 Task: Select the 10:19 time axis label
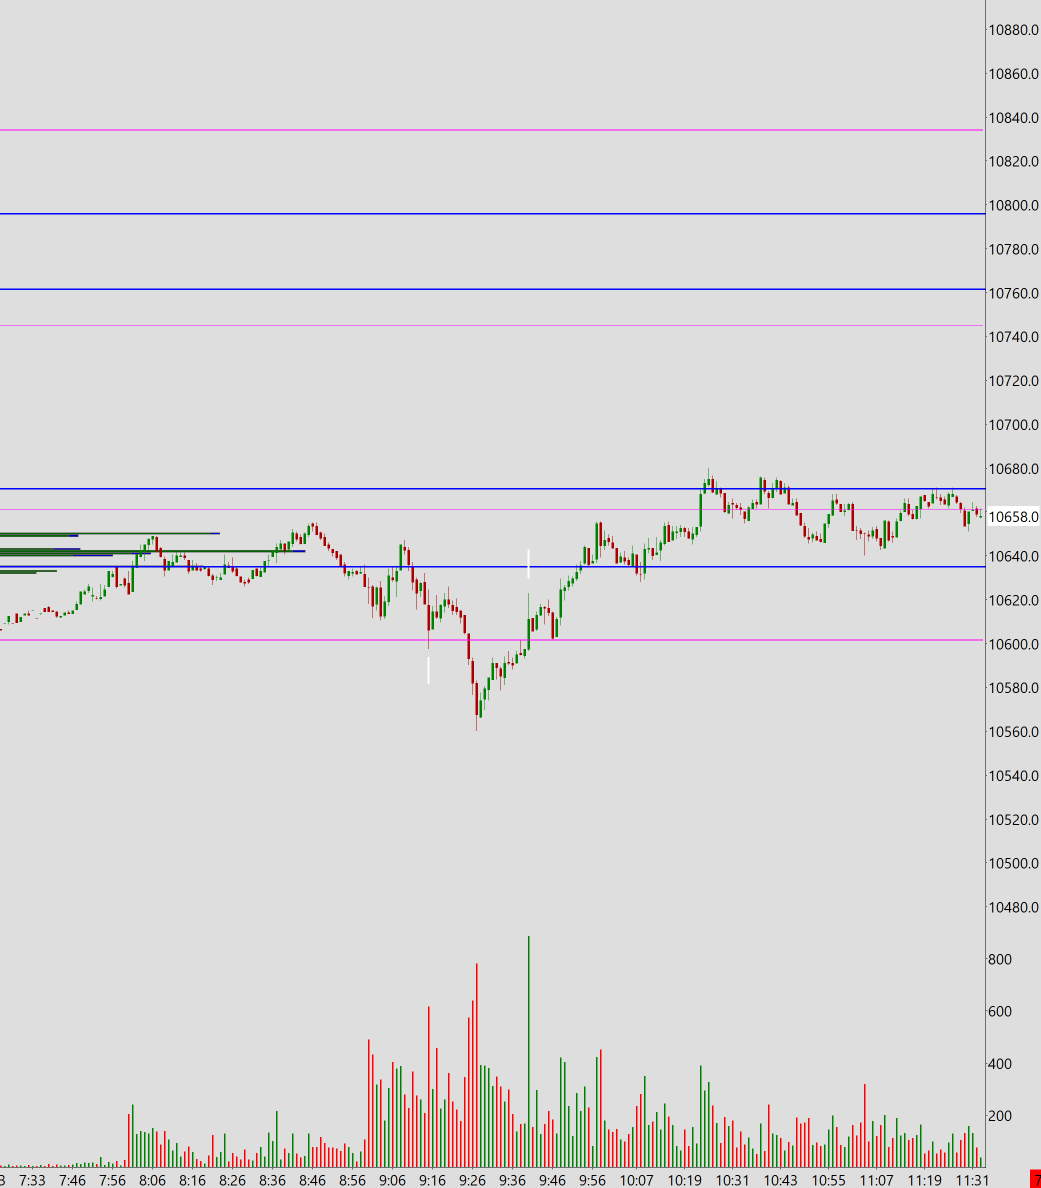click(684, 1180)
